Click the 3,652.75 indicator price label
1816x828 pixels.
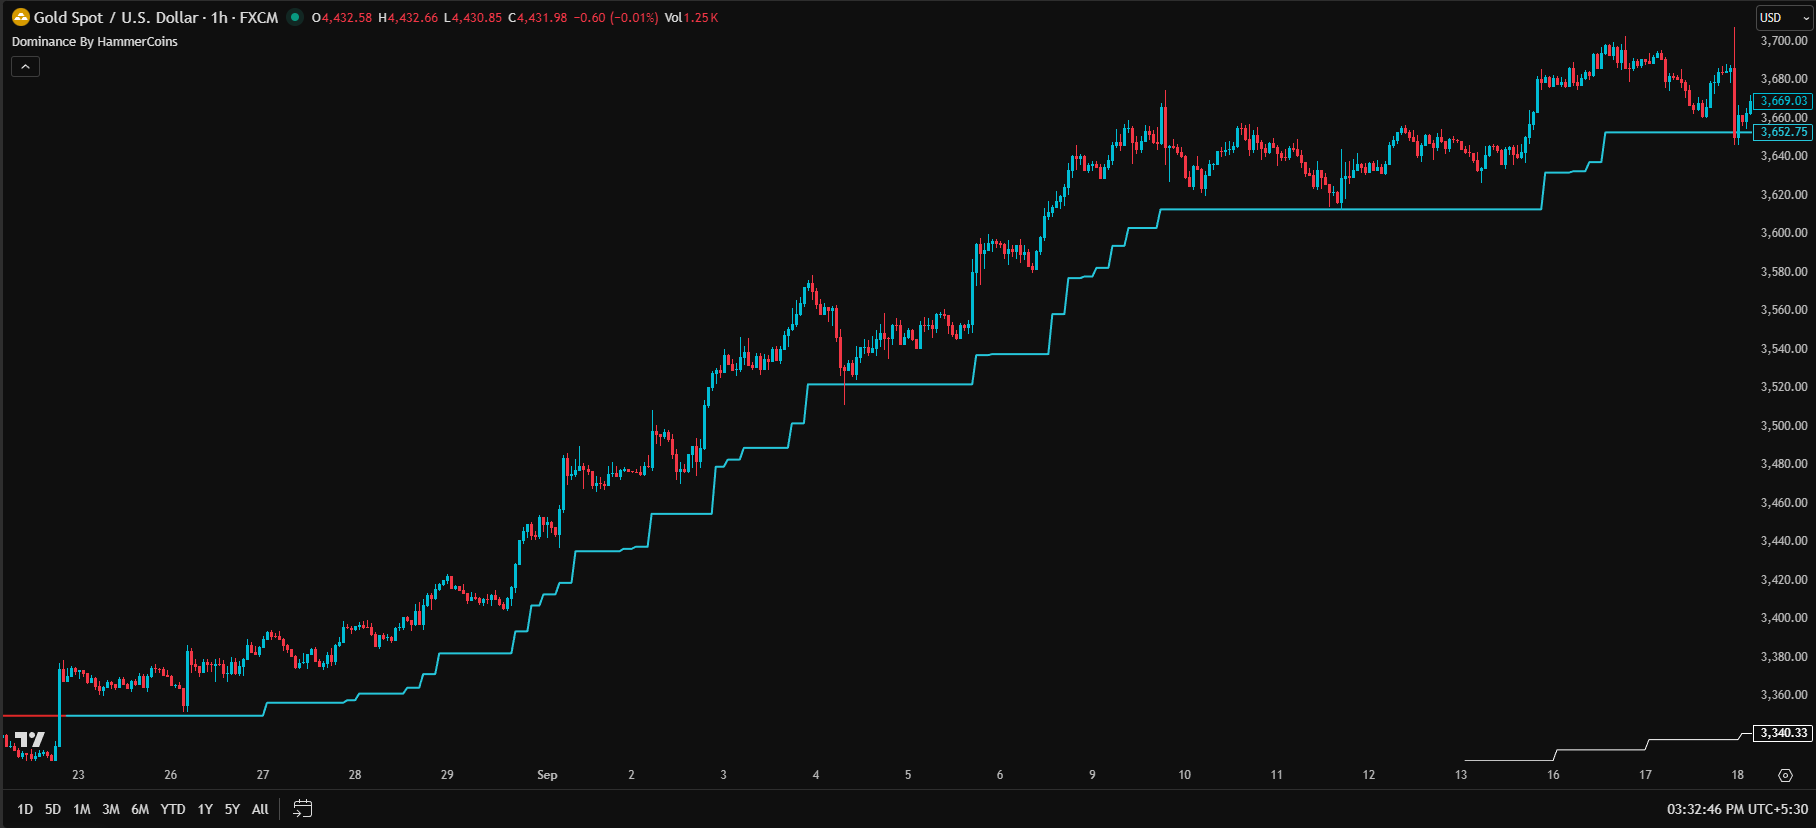click(1783, 132)
